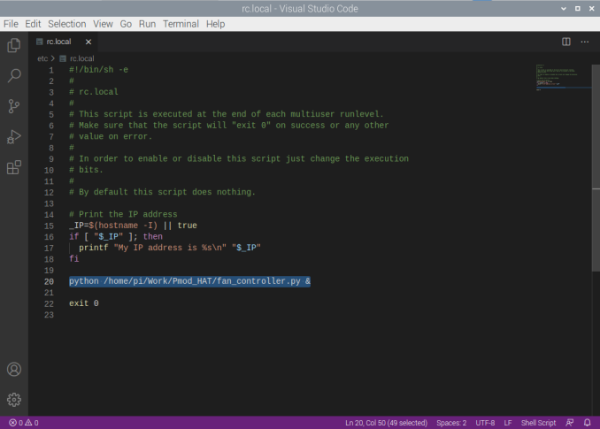The image size is (600, 429).
Task: Open the Terminal menu
Action: 181,24
